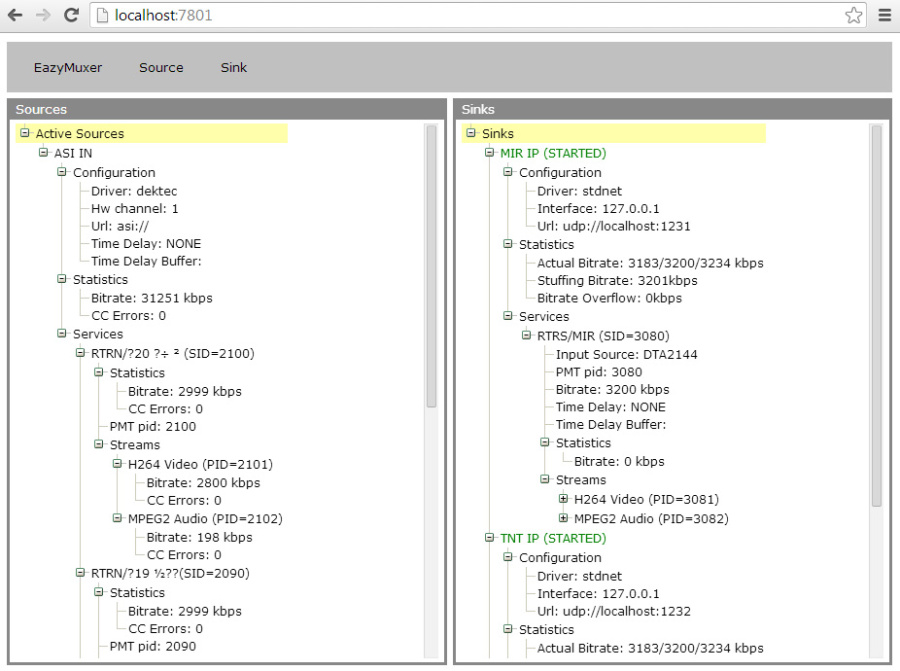Click the Sinks panel scrollbar thumb
Viewport: 900px width, 671px height.
[876, 316]
